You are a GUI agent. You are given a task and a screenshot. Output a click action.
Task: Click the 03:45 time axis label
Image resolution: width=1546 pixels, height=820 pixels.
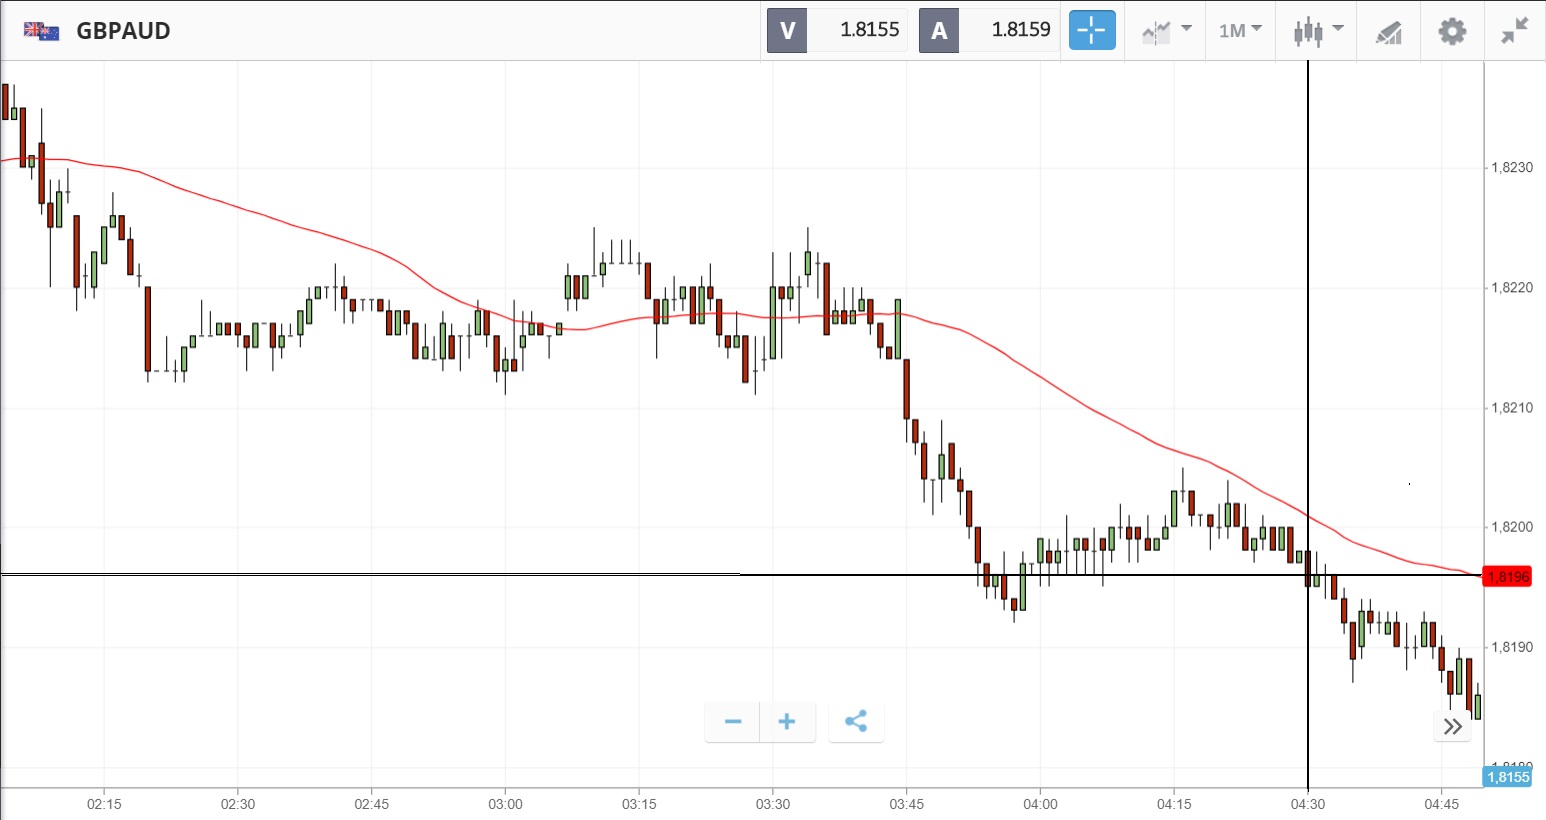tap(907, 804)
